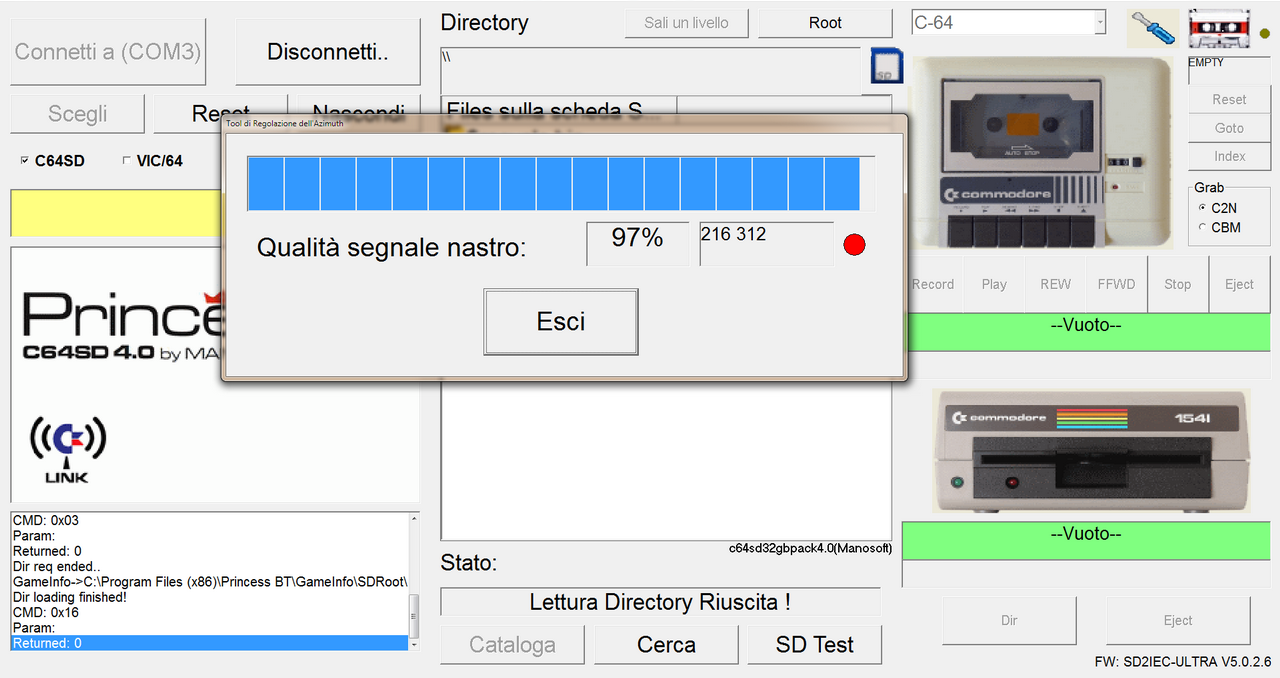This screenshot has width=1280, height=678.
Task: Click the Cerca button
Action: point(666,645)
